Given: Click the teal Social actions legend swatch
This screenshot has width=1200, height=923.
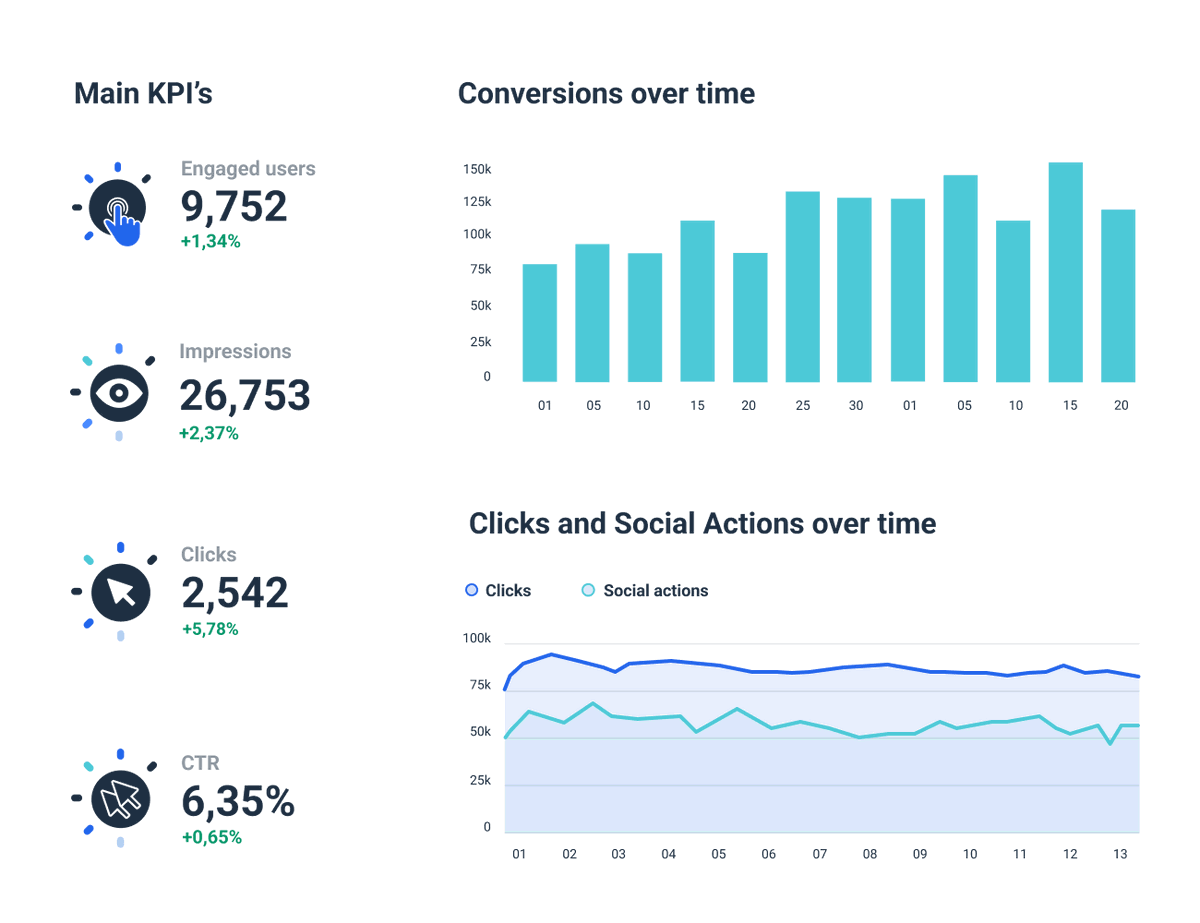Looking at the screenshot, I should pyautogui.click(x=588, y=590).
